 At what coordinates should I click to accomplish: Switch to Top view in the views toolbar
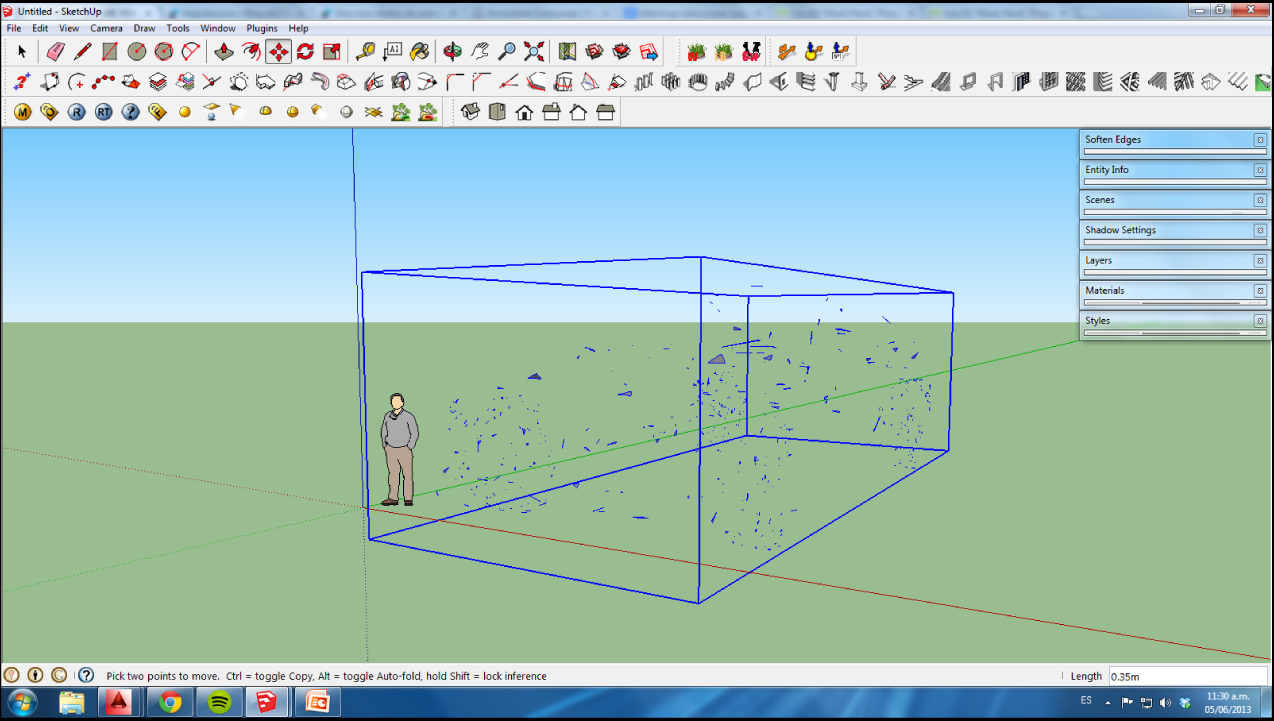coord(497,112)
